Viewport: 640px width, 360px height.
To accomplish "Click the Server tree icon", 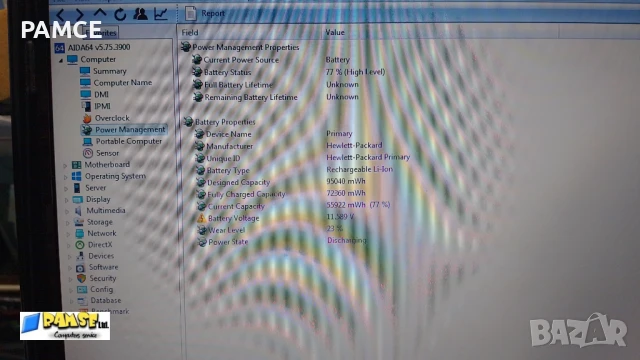I will coord(77,188).
